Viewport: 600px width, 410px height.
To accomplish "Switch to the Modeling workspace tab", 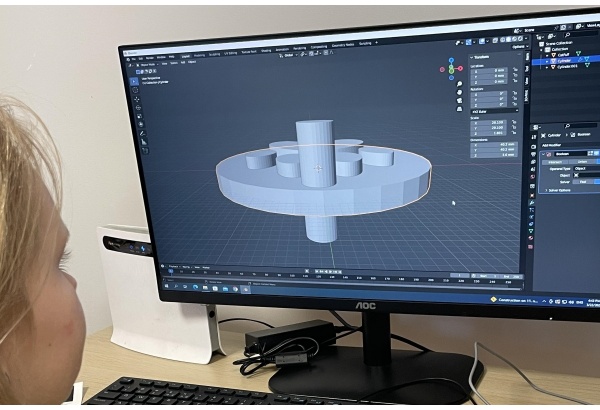I will [x=199, y=56].
